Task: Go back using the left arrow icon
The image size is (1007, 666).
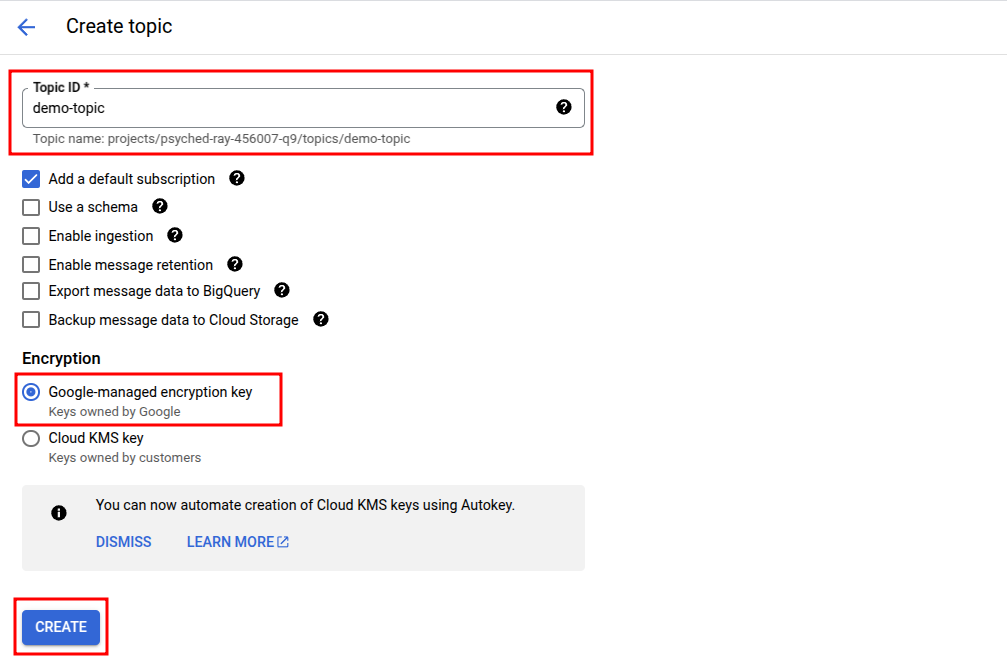Action: tap(26, 27)
